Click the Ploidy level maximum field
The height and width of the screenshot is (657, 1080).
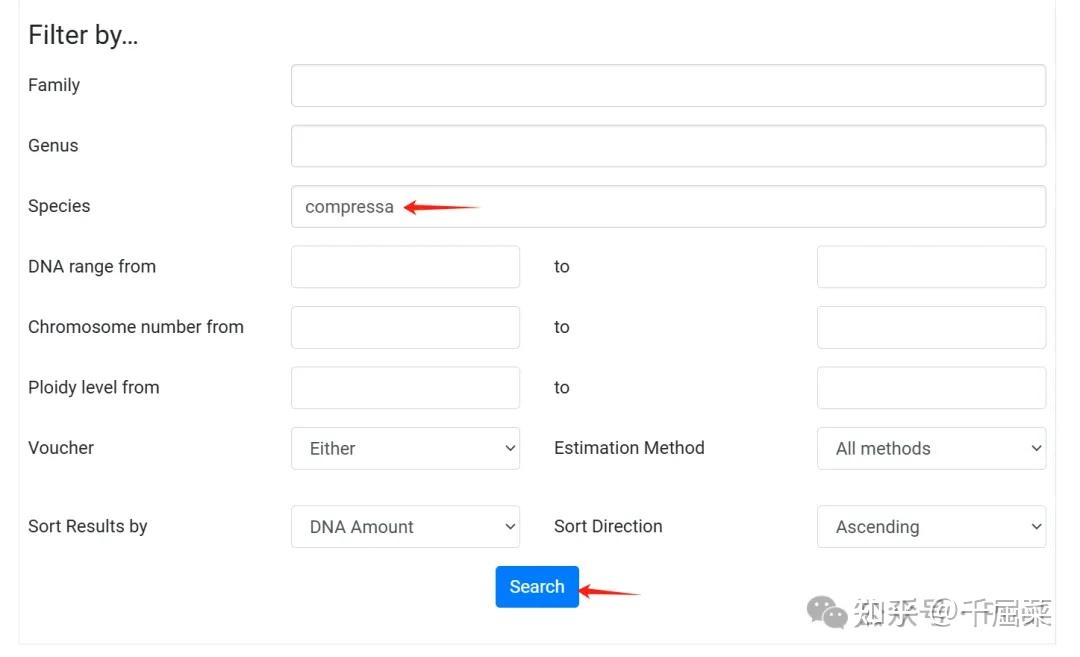(931, 388)
